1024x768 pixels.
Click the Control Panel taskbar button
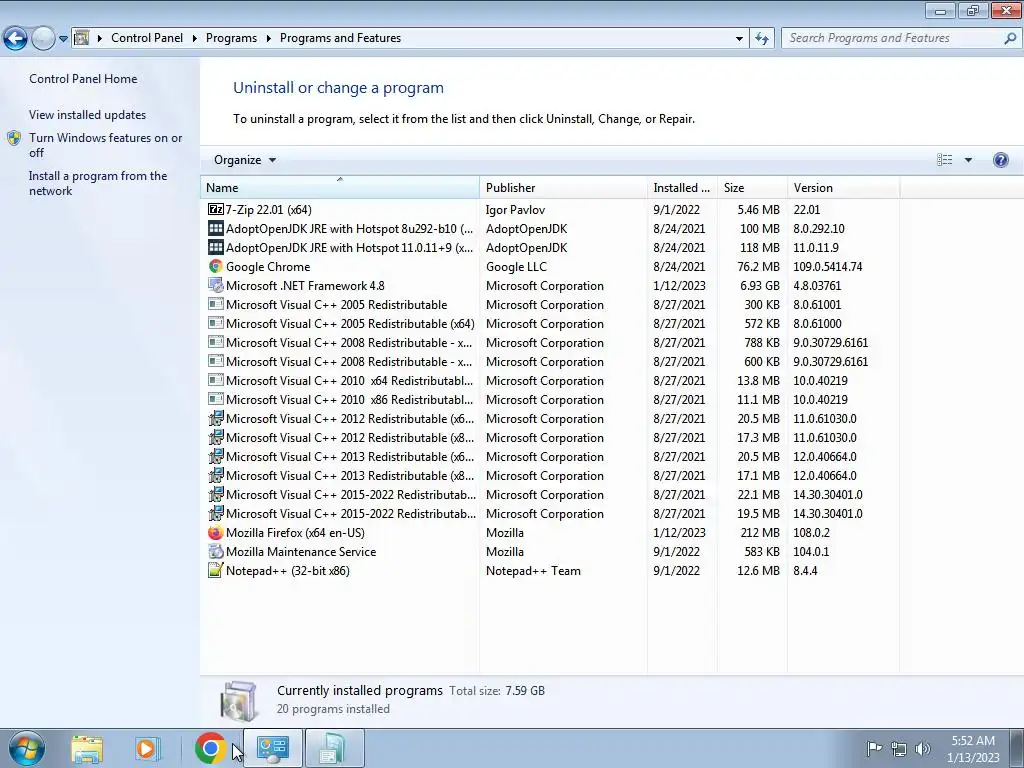pyautogui.click(x=272, y=748)
